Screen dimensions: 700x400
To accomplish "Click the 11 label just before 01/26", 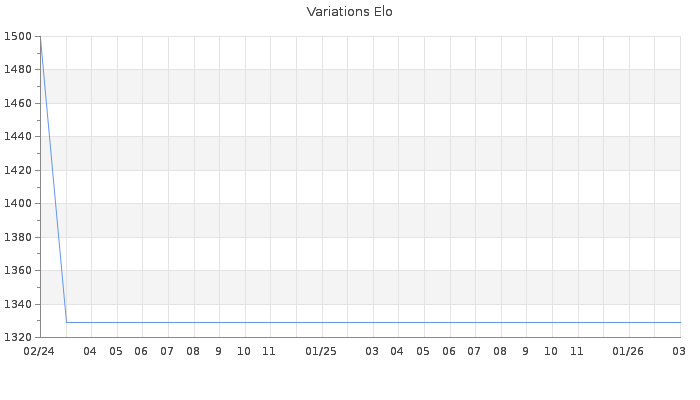I will point(577,351).
